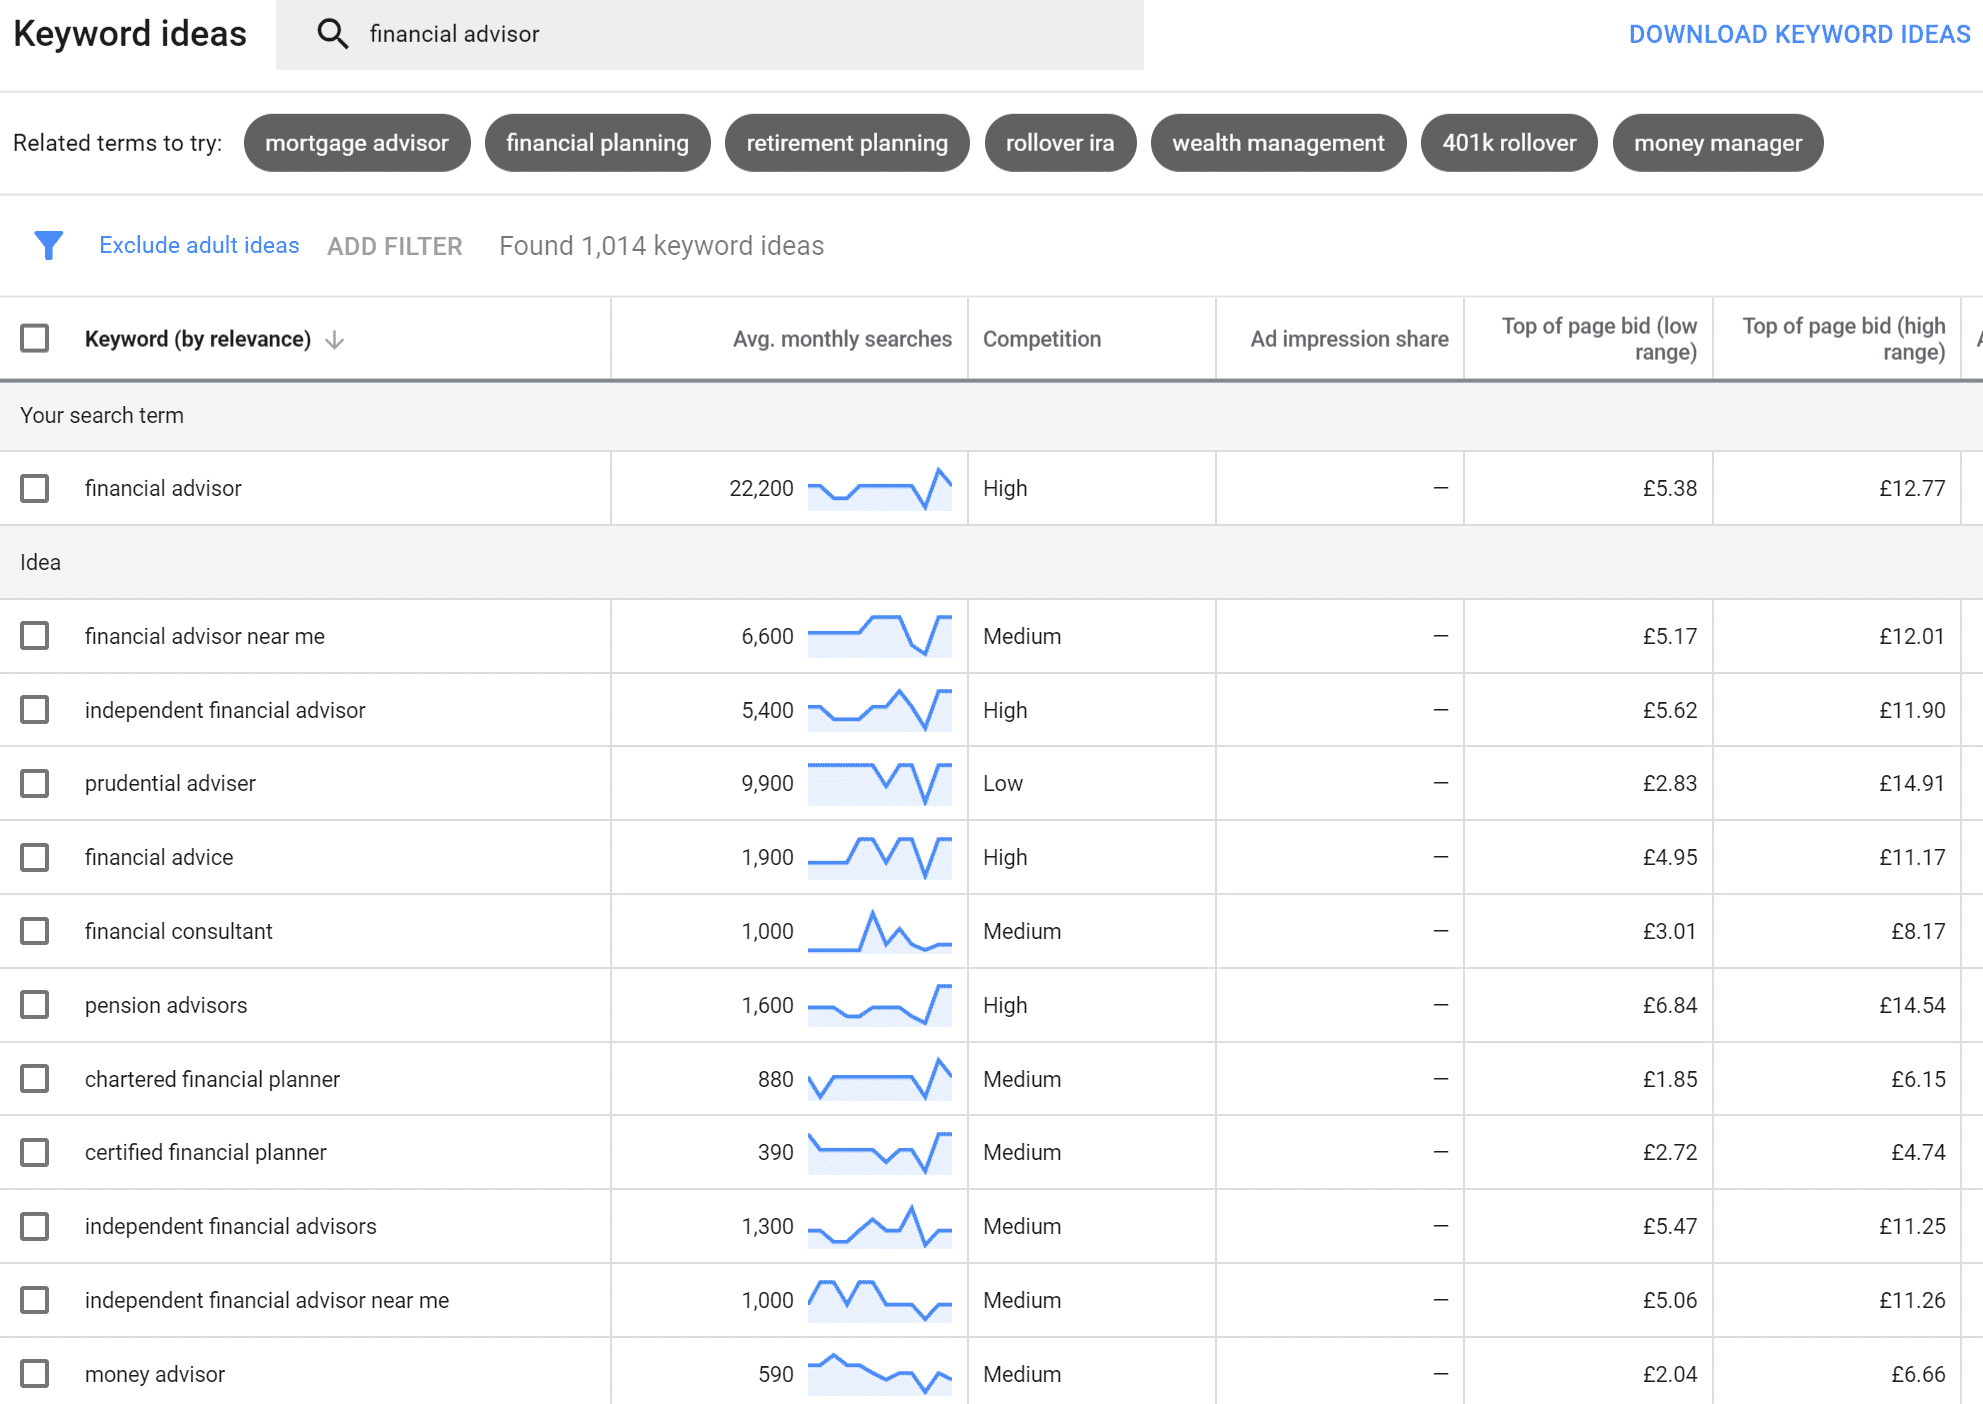Open the money advisor trend sparkline
The height and width of the screenshot is (1404, 1983).
879,1374
